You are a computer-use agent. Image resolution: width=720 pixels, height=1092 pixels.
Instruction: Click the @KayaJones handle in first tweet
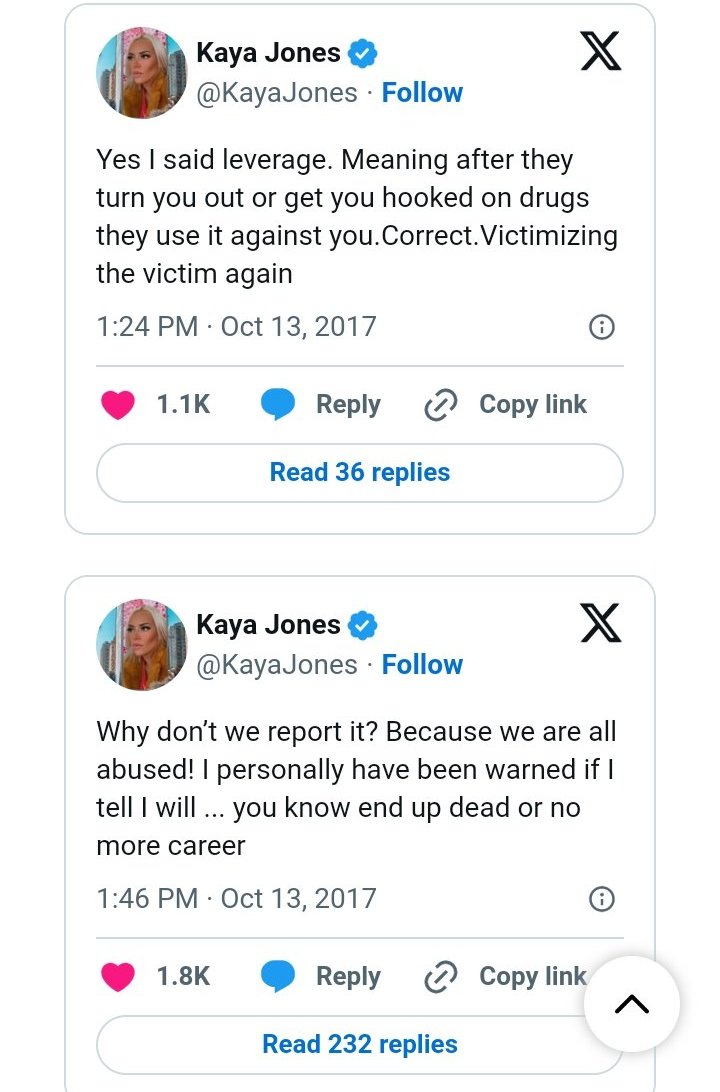point(277,93)
